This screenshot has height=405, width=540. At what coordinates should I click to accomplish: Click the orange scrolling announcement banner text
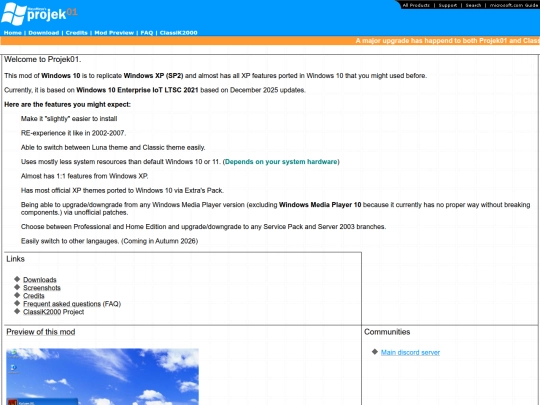(x=447, y=41)
